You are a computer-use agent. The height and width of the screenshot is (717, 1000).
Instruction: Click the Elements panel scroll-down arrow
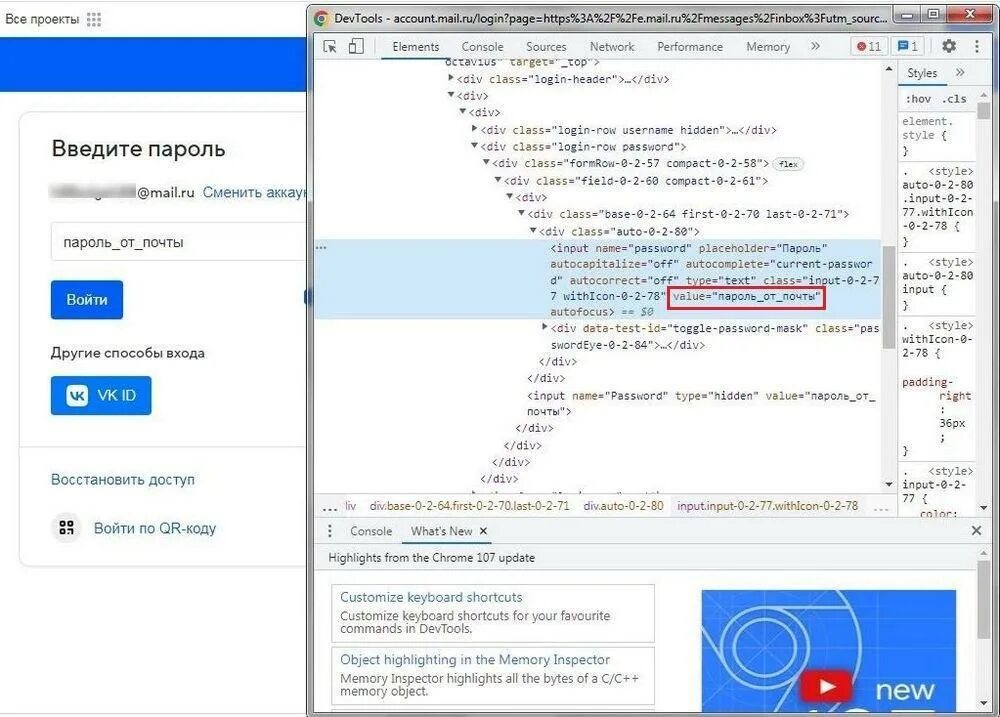pyautogui.click(x=889, y=485)
